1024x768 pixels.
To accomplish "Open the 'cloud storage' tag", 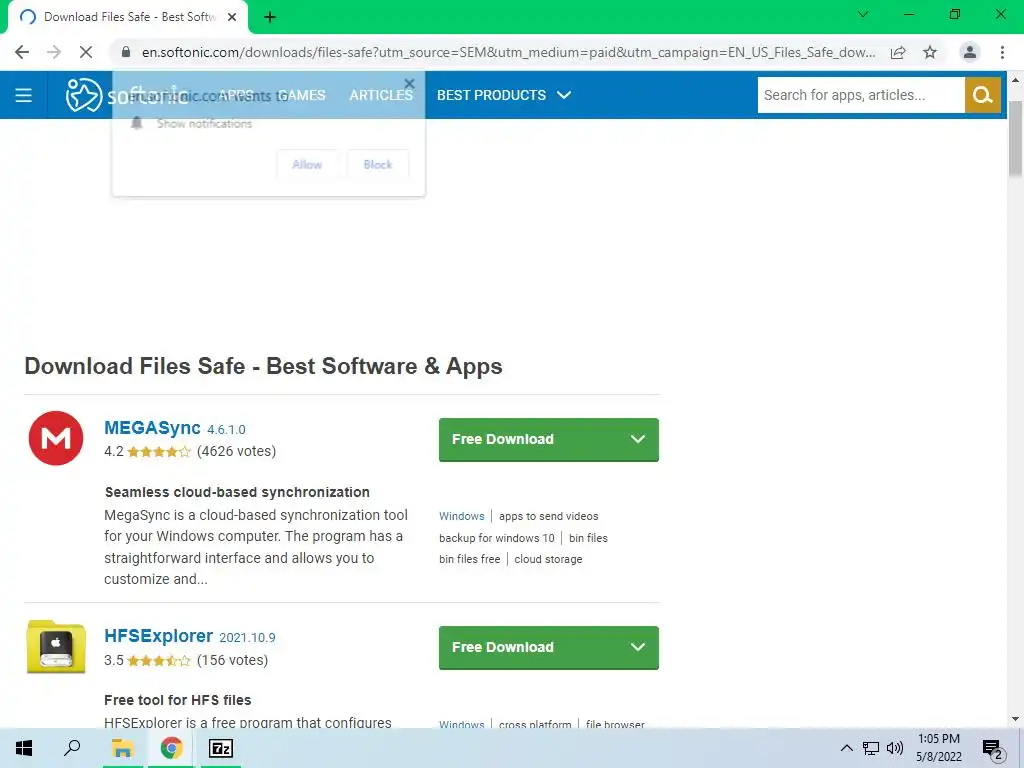I will tap(548, 559).
